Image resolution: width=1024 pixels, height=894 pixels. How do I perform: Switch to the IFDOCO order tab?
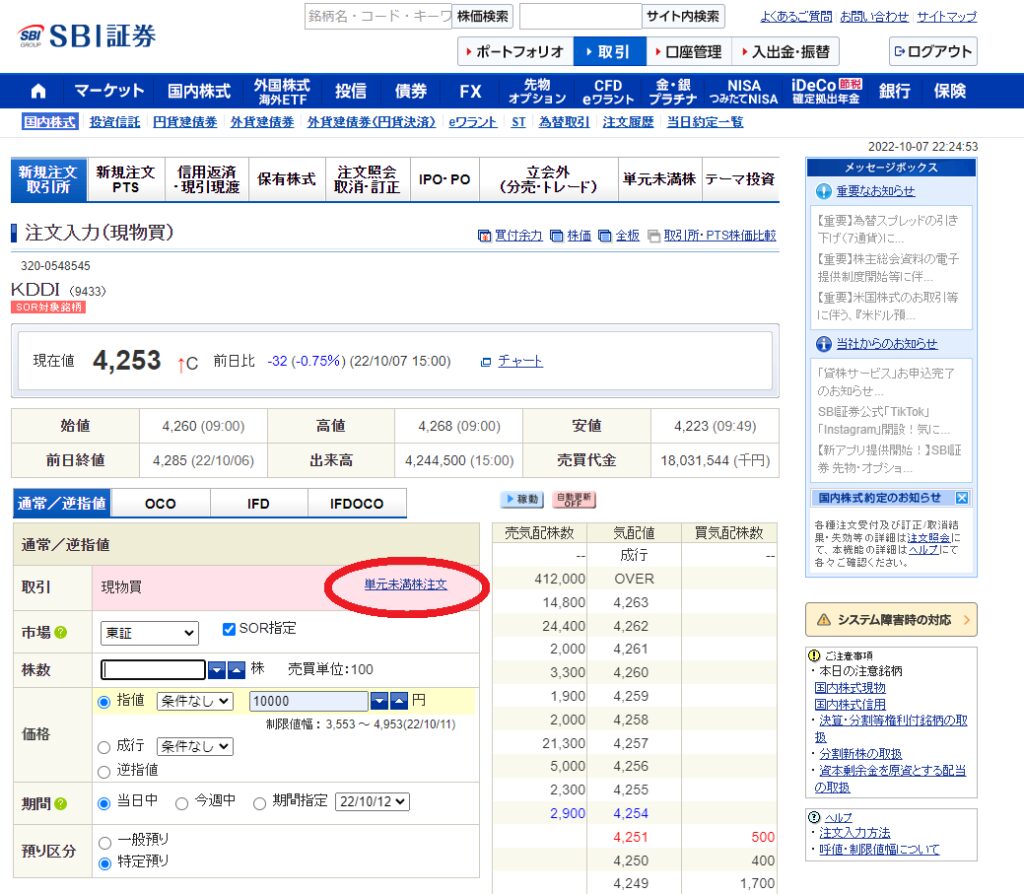pyautogui.click(x=356, y=503)
